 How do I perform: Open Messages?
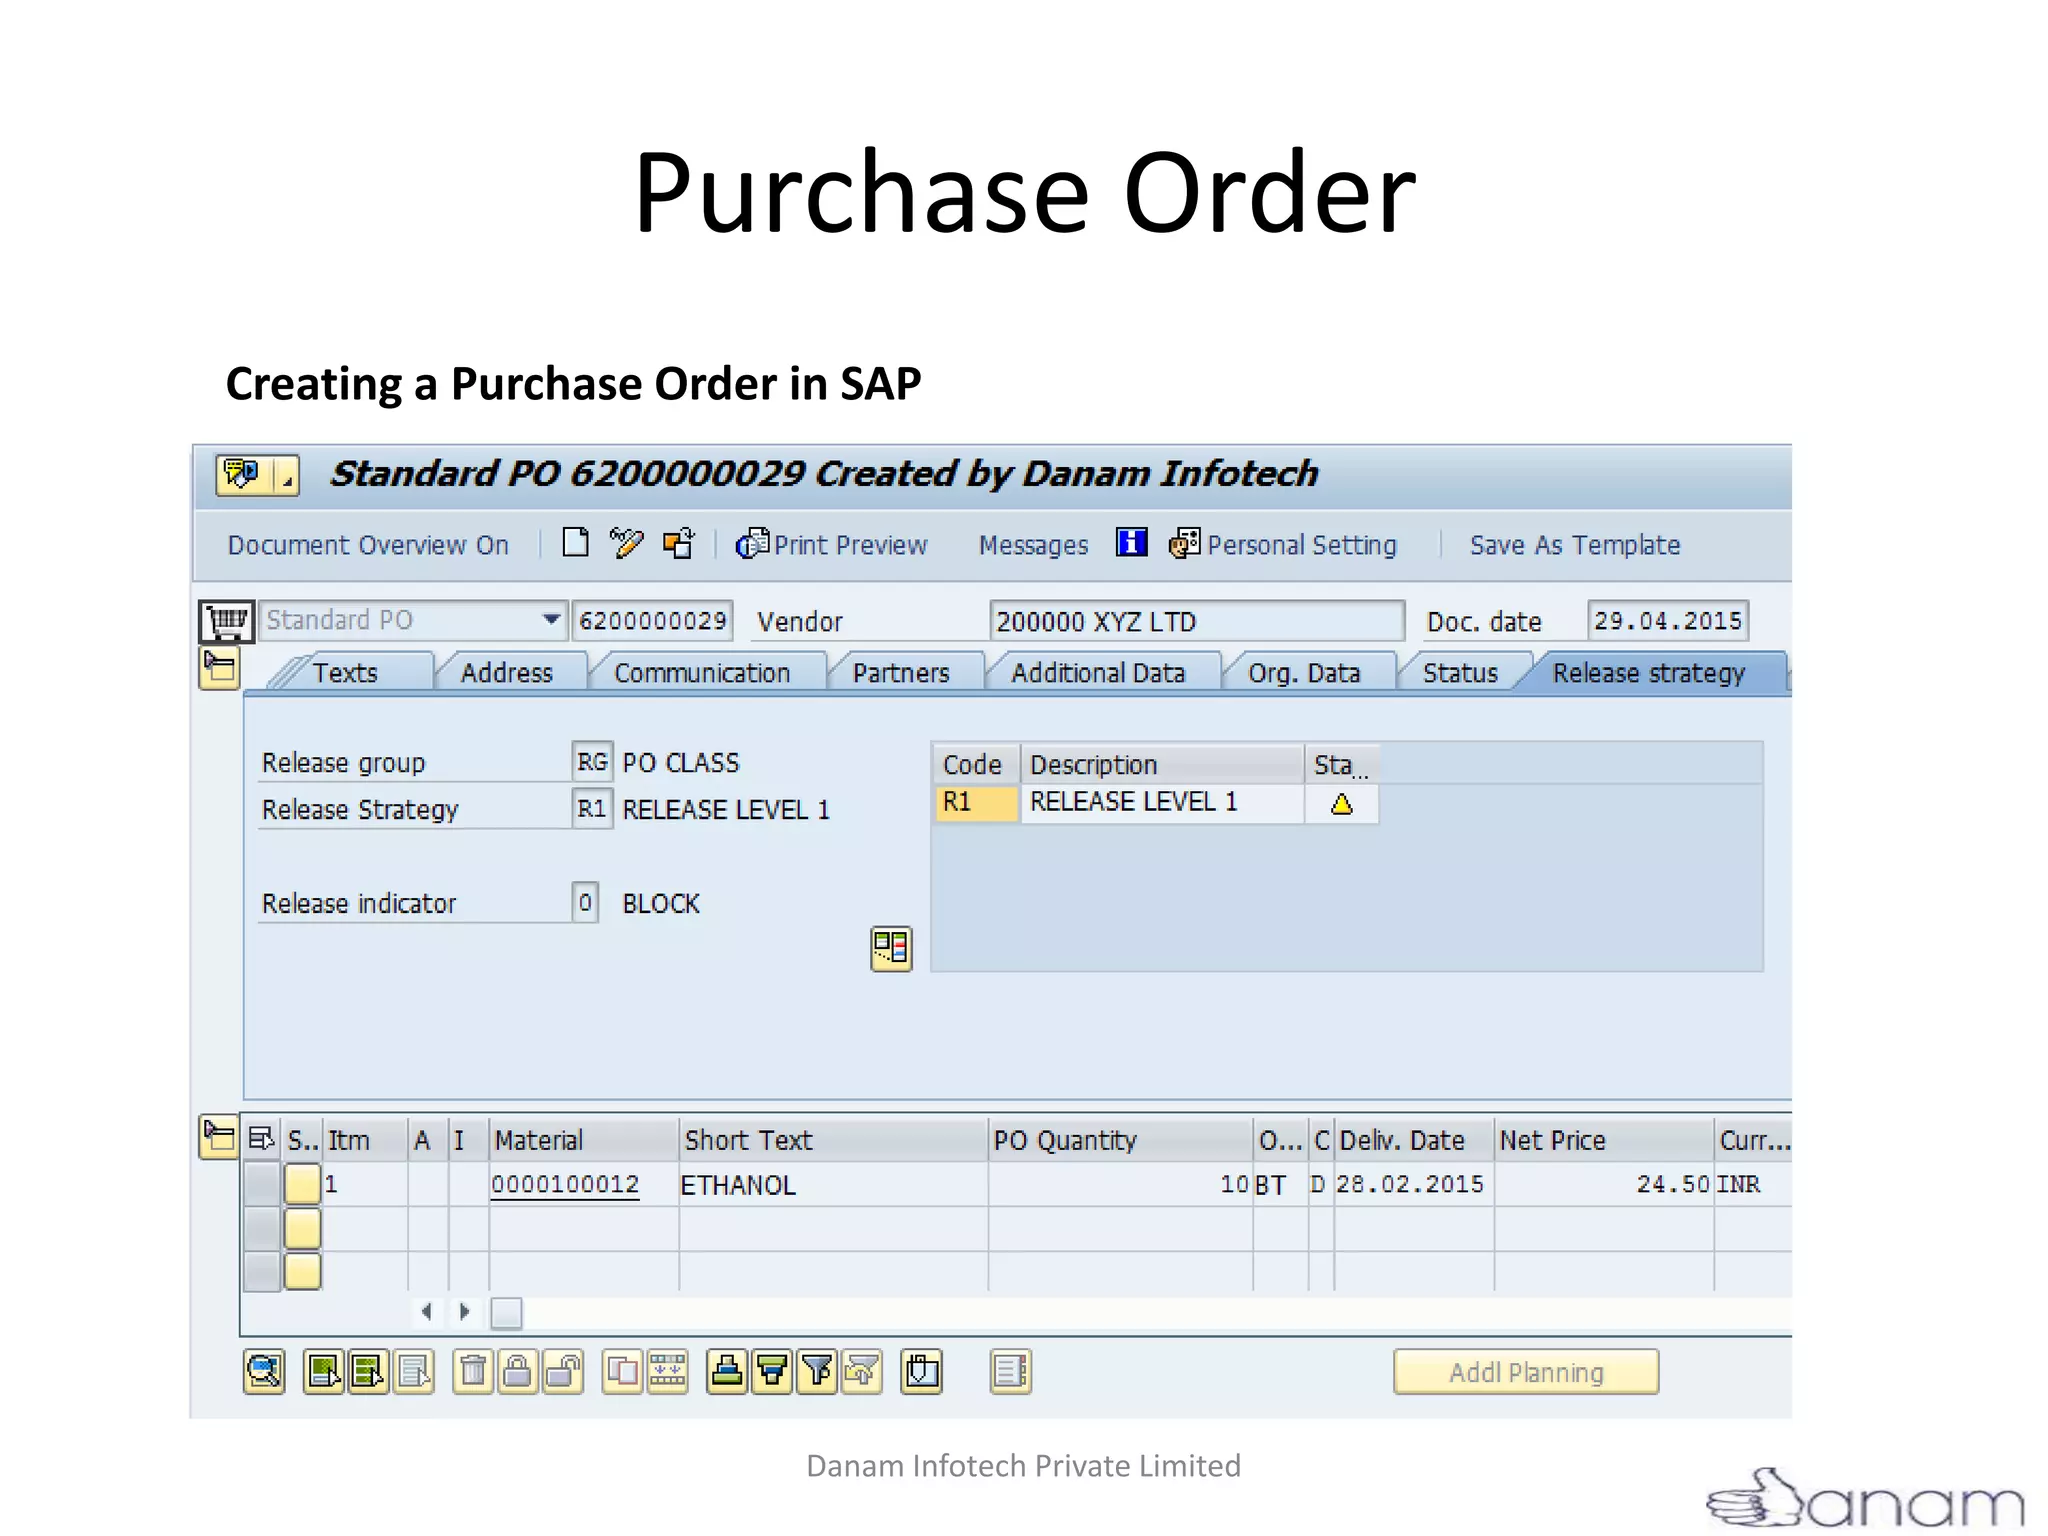[1033, 545]
